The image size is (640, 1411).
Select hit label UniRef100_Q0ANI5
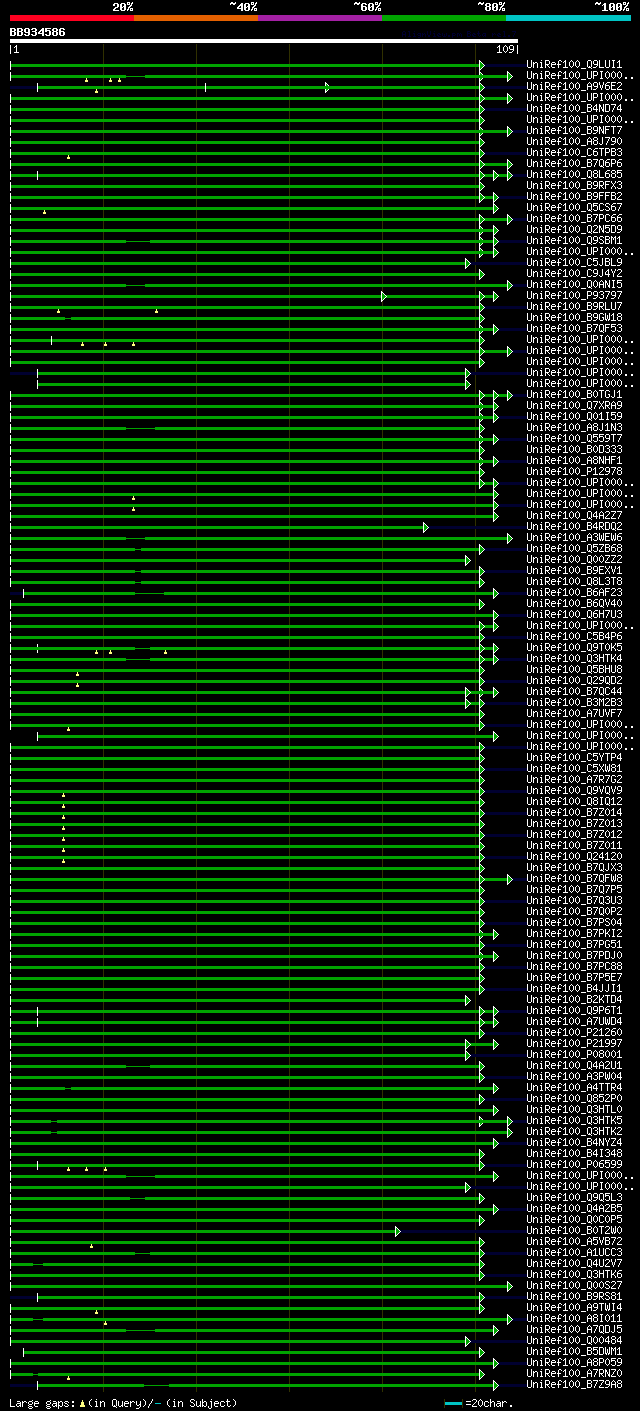click(574, 285)
